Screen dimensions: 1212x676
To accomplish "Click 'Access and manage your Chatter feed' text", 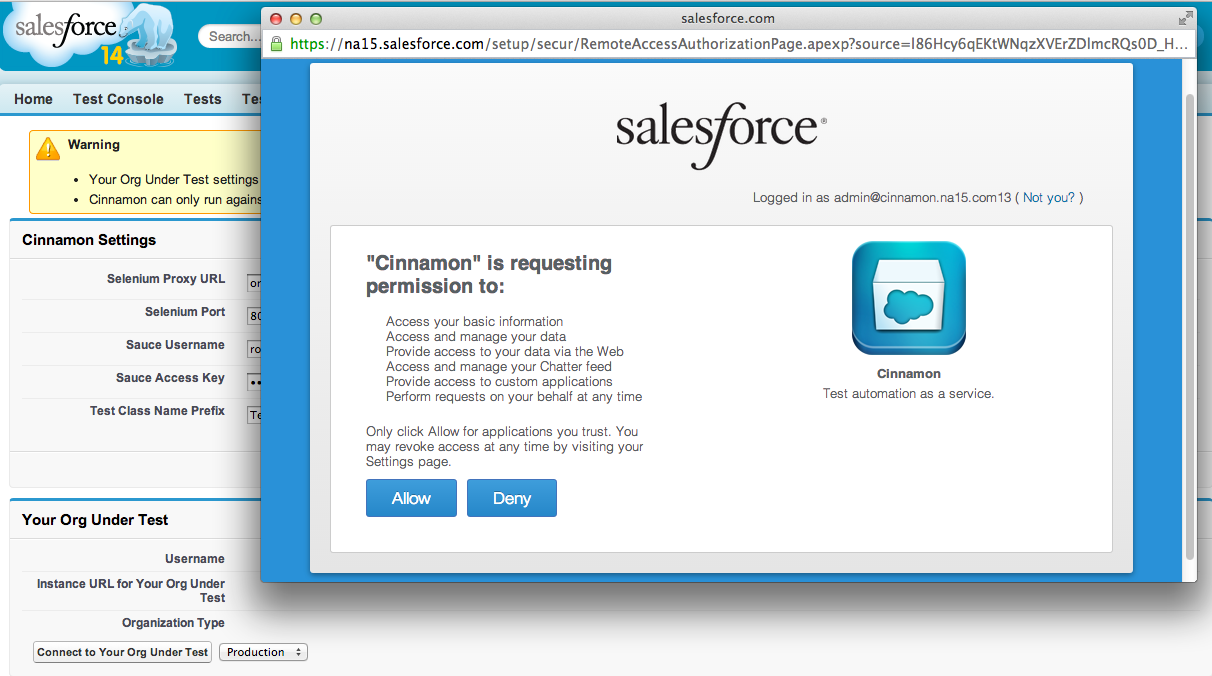I will pos(499,367).
